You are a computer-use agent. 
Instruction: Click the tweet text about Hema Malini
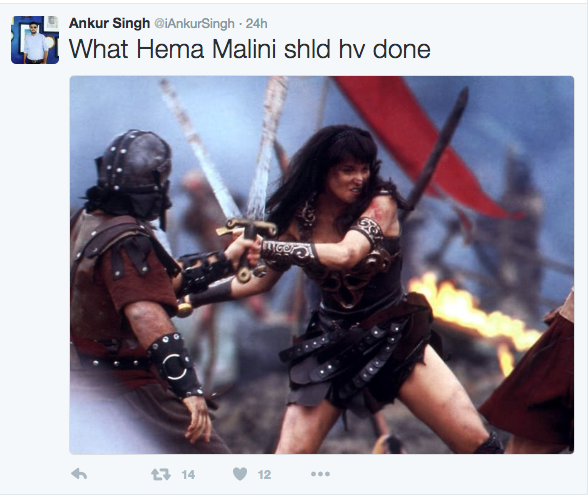tap(249, 49)
